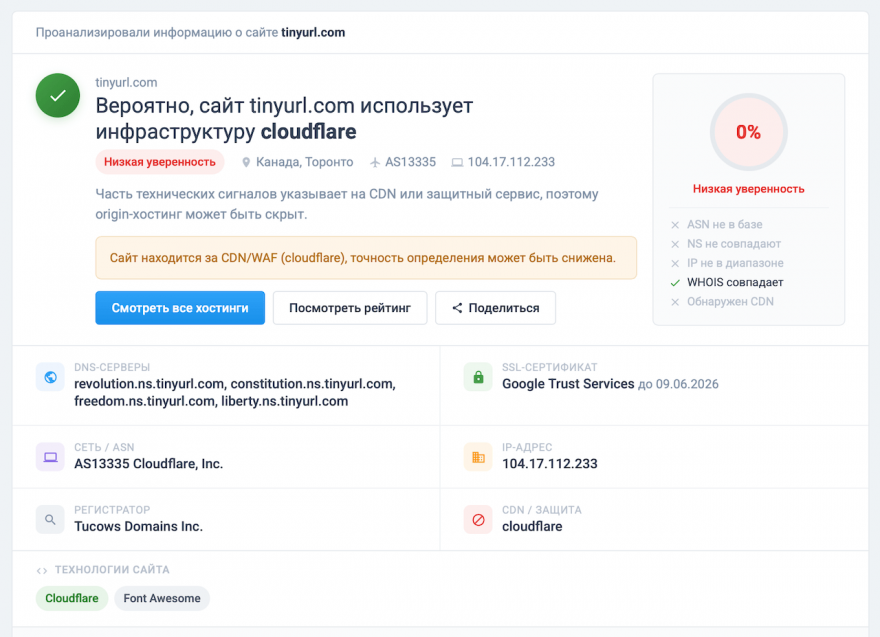The height and width of the screenshot is (637, 880).
Task: Click the X icon beside NS не совпадают
Action: coord(675,244)
